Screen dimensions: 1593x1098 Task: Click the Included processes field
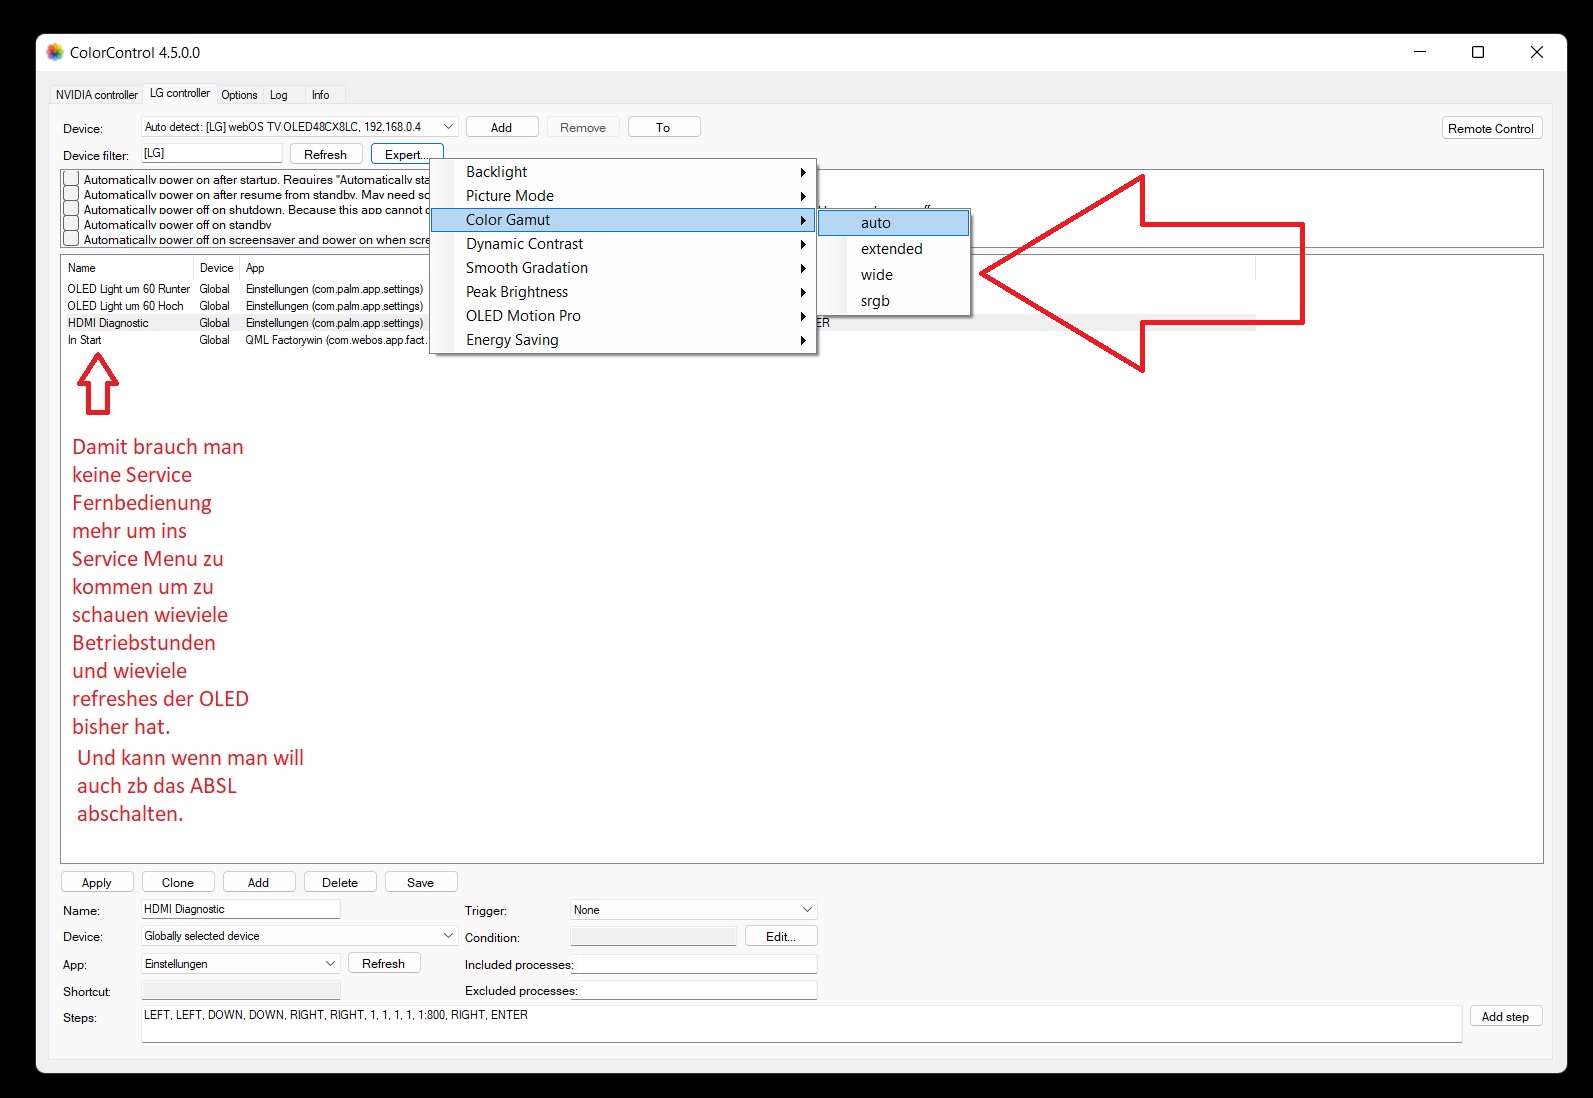coord(694,964)
